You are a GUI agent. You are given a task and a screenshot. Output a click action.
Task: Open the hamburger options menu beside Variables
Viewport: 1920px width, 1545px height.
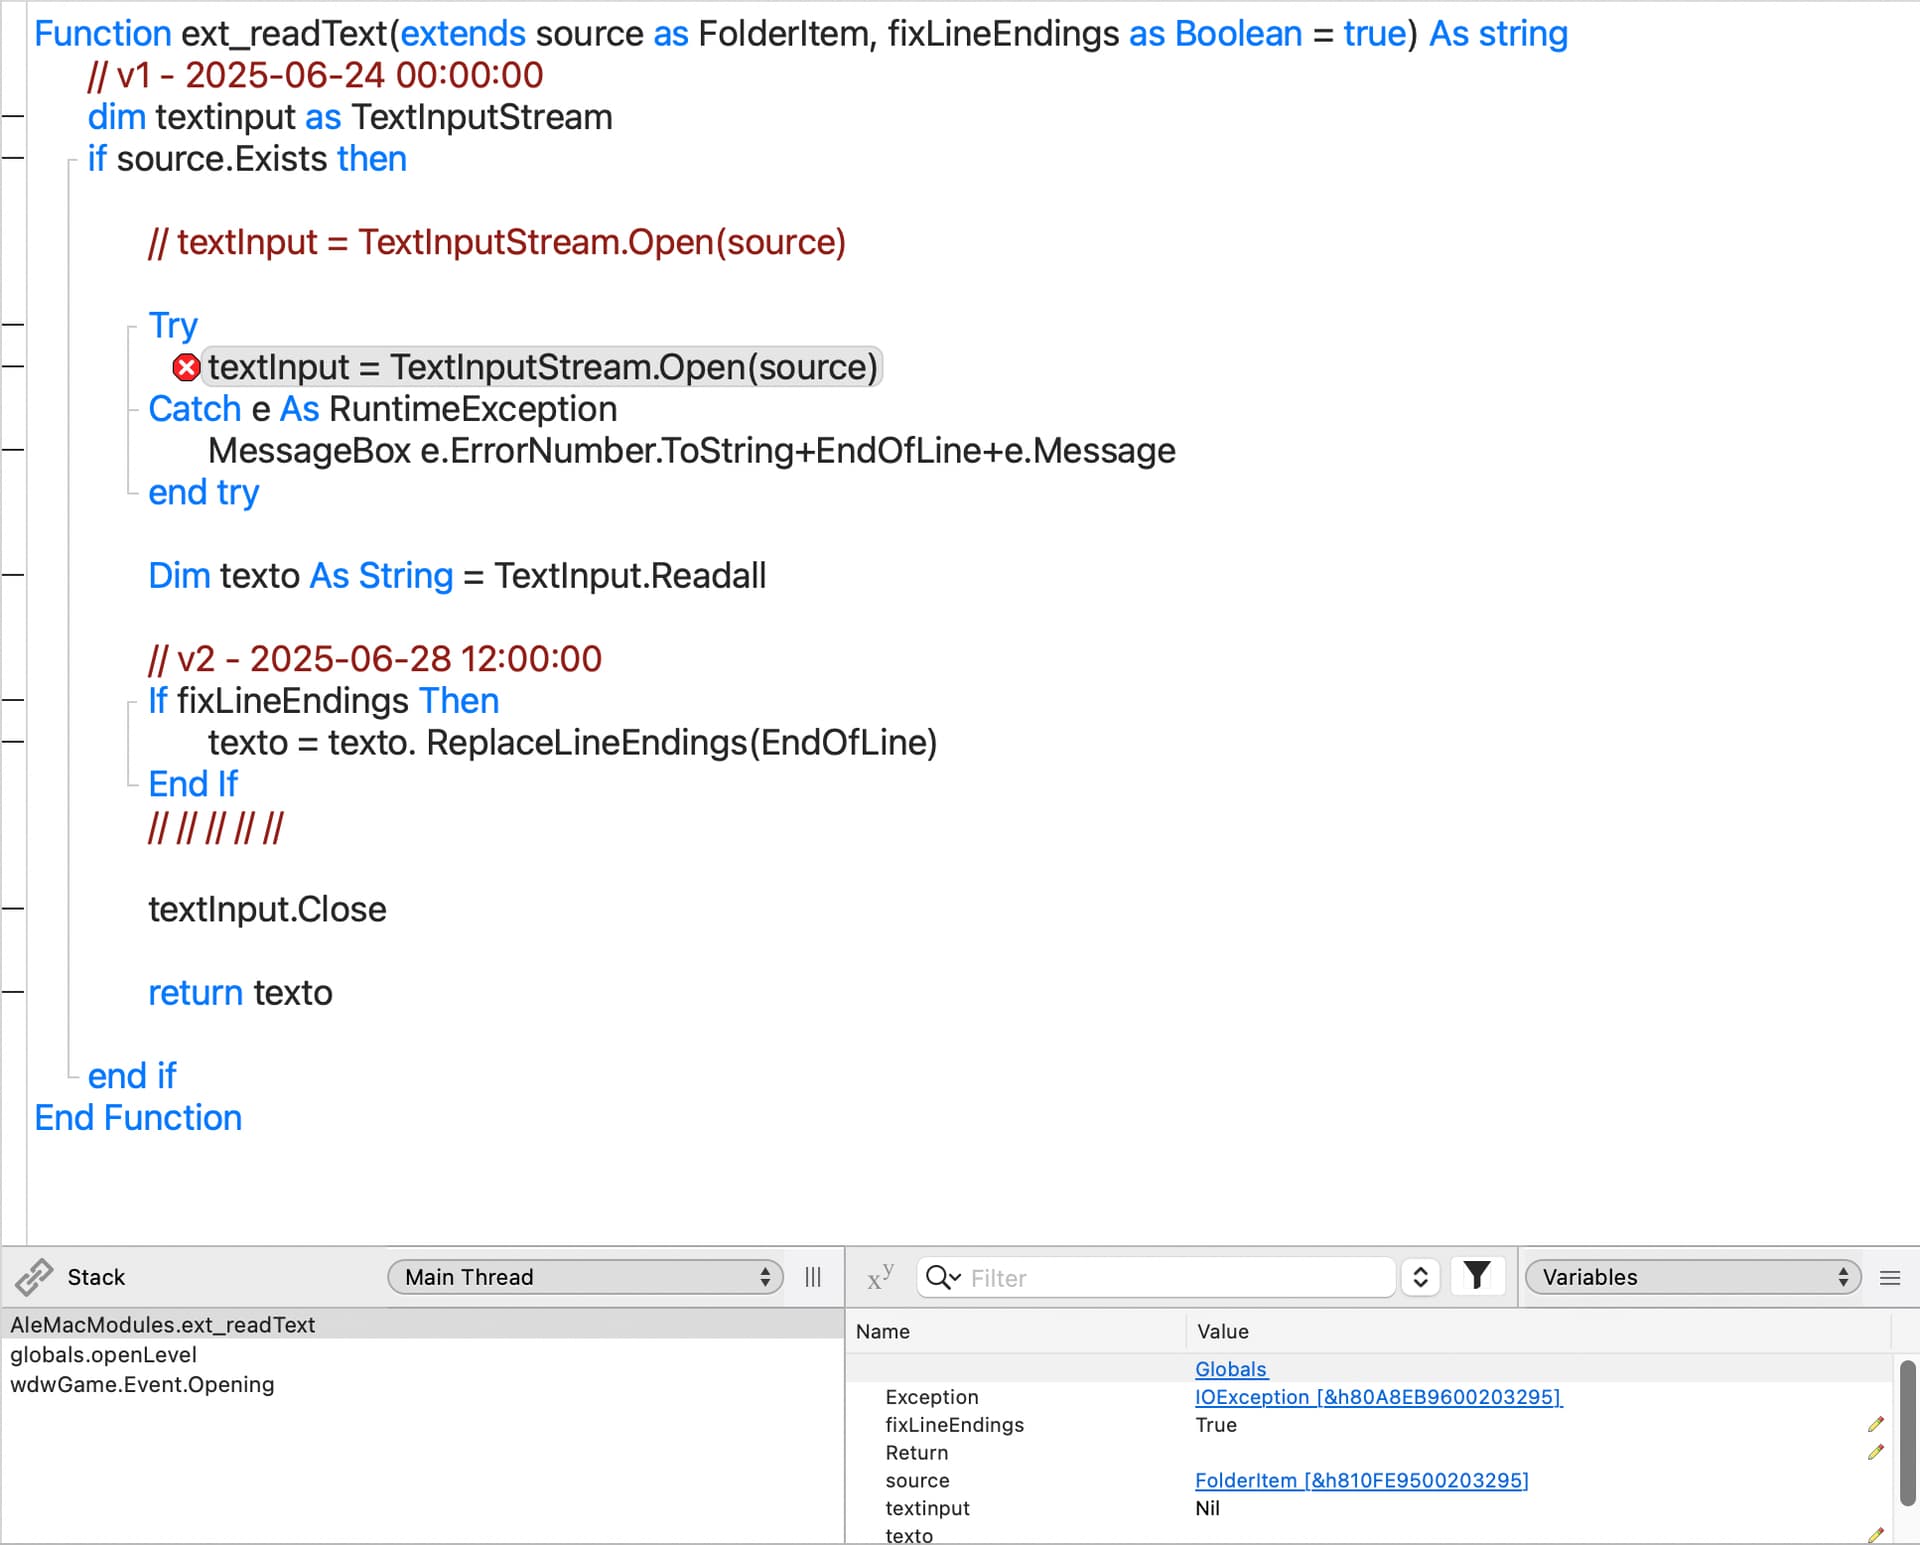(x=1890, y=1277)
